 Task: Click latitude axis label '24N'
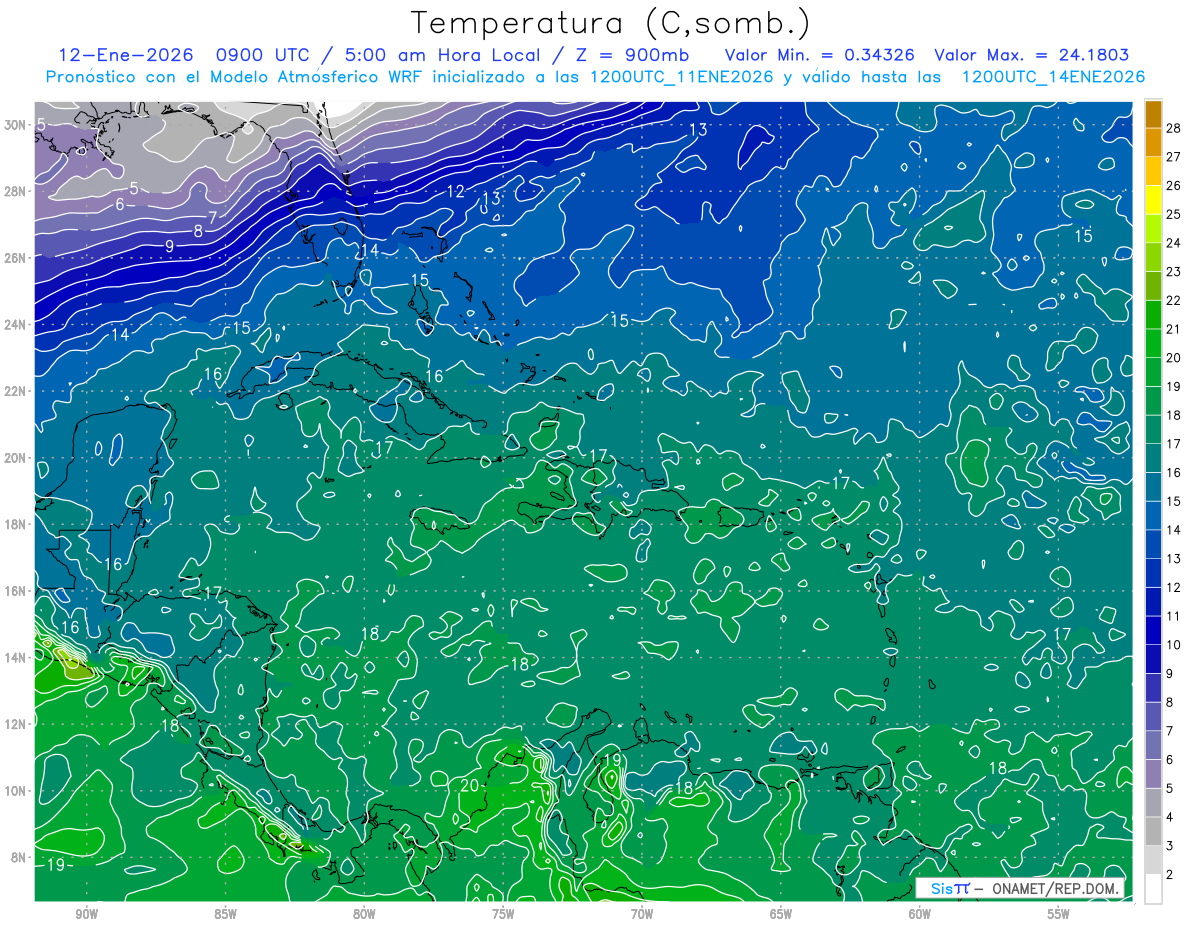(16, 325)
